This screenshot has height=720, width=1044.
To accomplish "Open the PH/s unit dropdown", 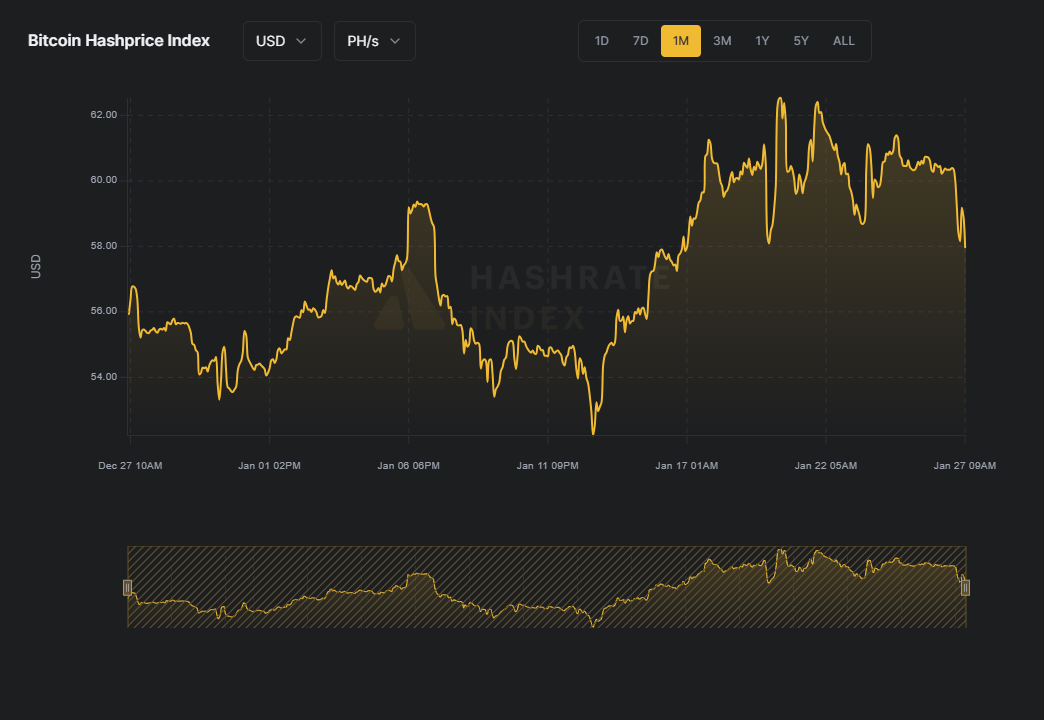I will coord(374,41).
